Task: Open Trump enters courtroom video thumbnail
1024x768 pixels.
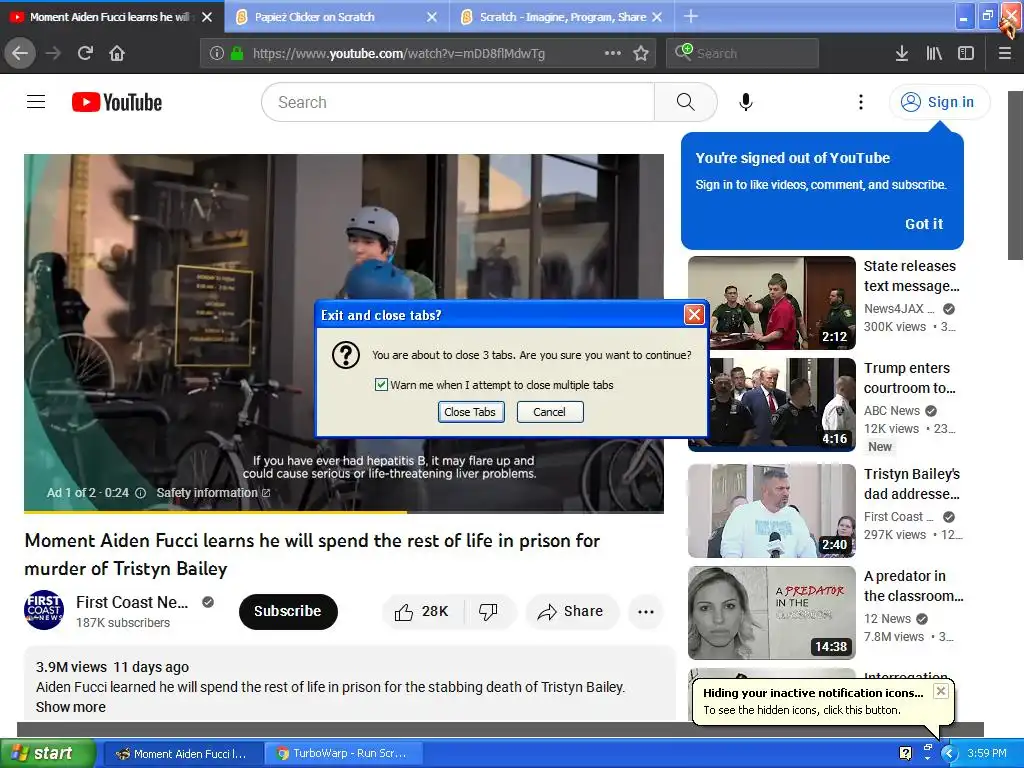Action: click(771, 405)
